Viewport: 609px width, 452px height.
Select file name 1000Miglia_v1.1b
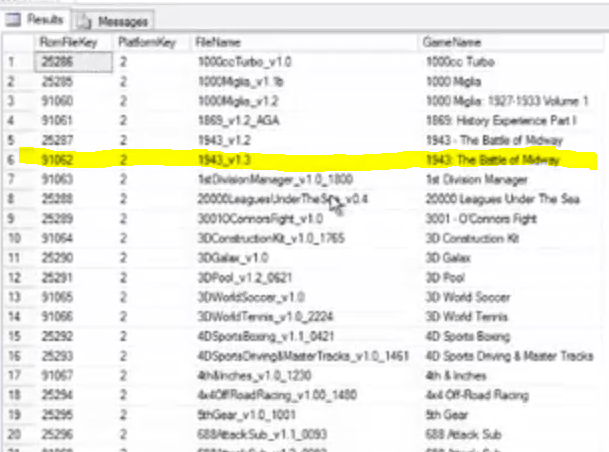[x=240, y=82]
